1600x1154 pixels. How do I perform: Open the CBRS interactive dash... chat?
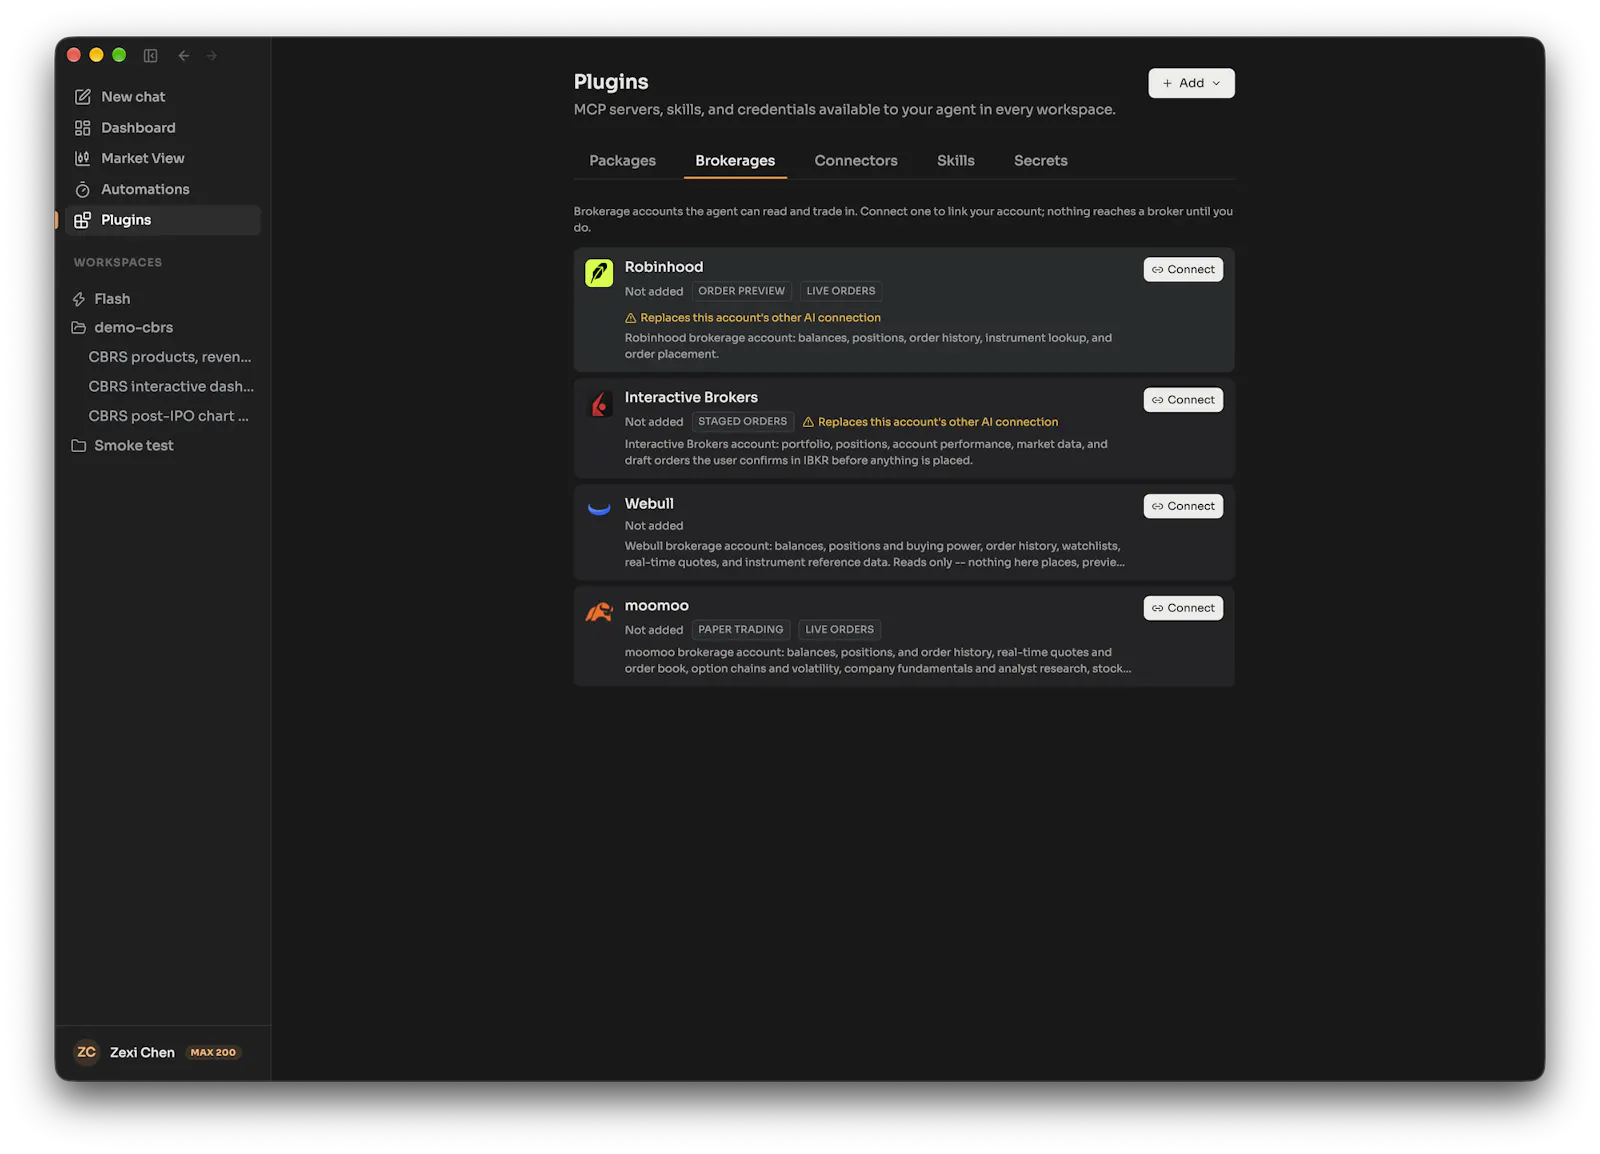tap(169, 387)
